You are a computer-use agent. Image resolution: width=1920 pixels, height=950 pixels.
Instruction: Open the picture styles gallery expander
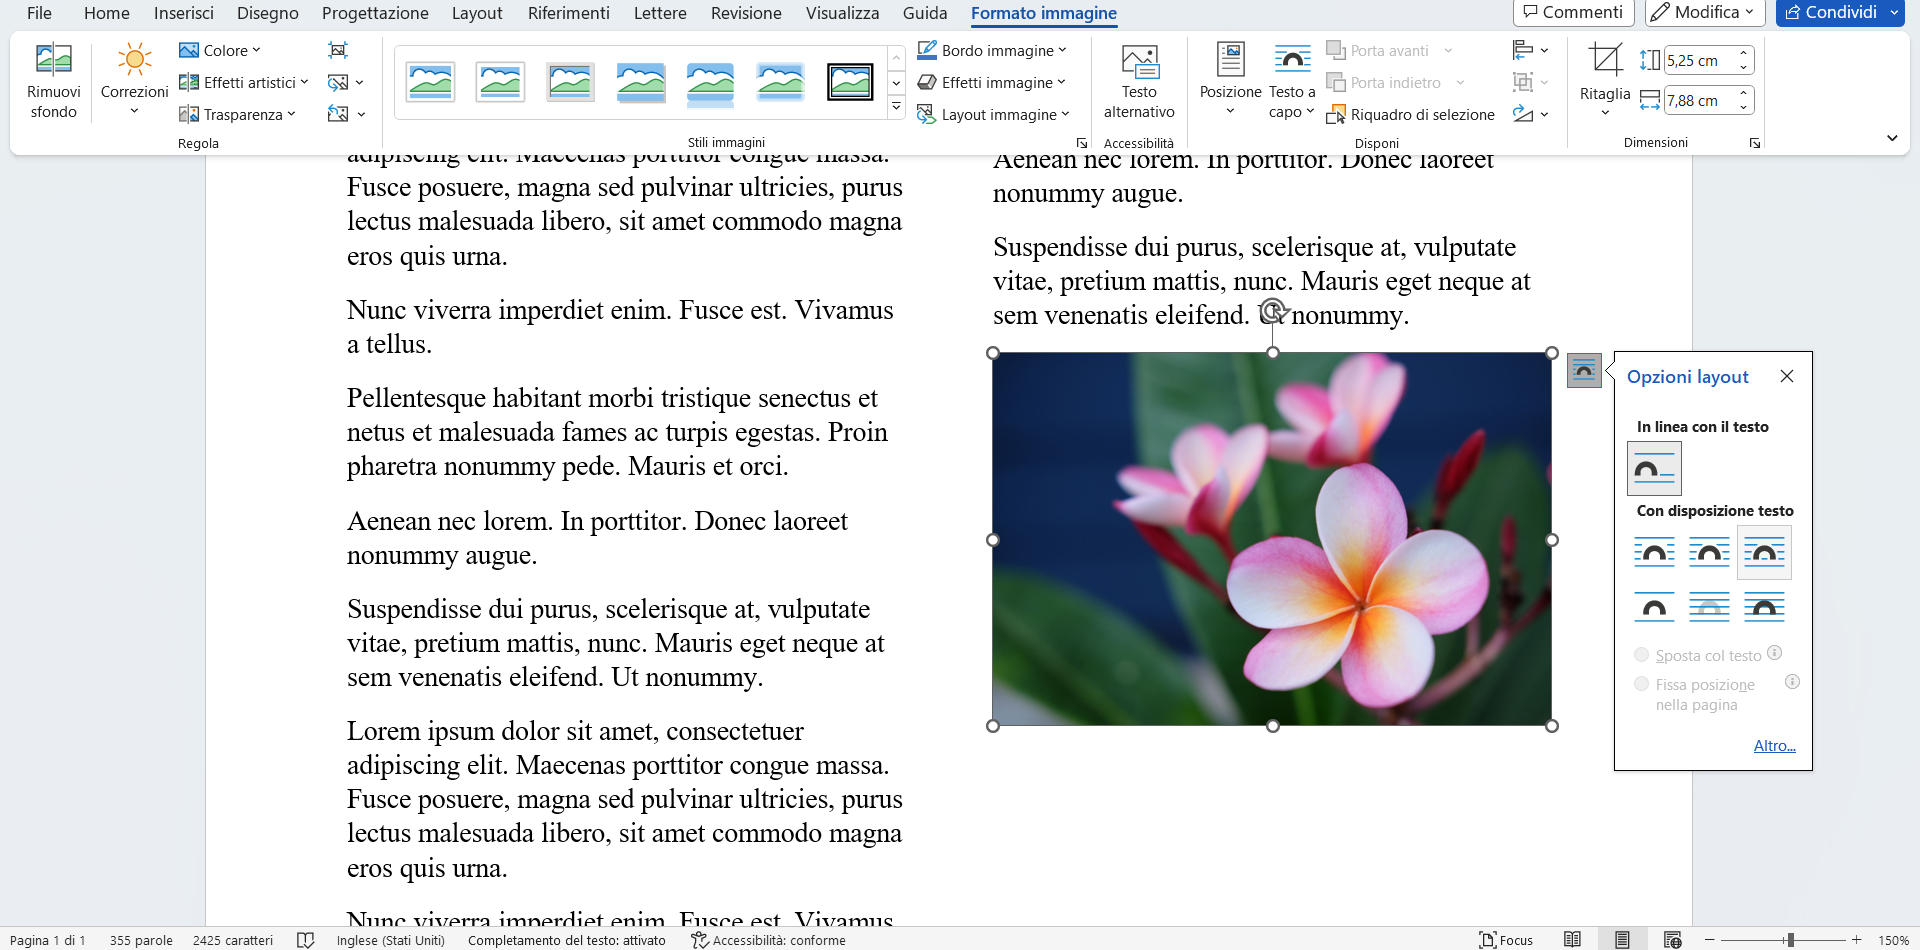[x=896, y=105]
